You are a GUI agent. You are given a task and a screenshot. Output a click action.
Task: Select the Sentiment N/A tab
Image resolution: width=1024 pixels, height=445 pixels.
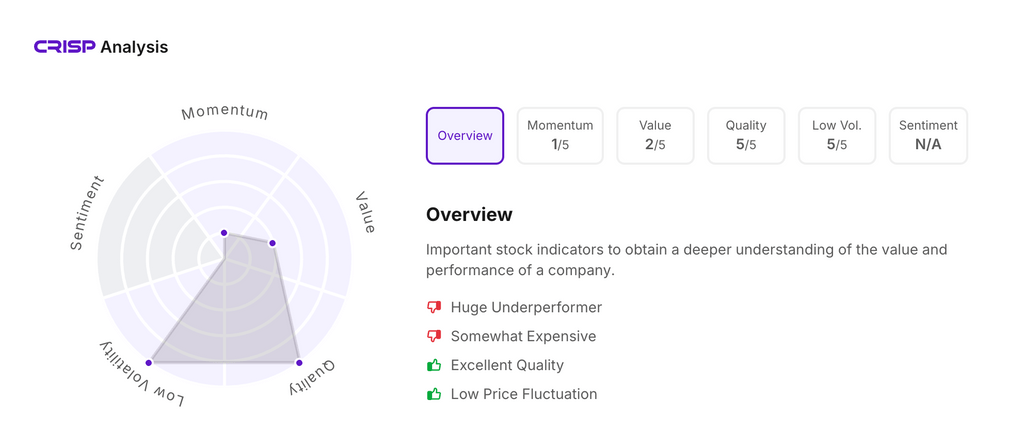[928, 136]
